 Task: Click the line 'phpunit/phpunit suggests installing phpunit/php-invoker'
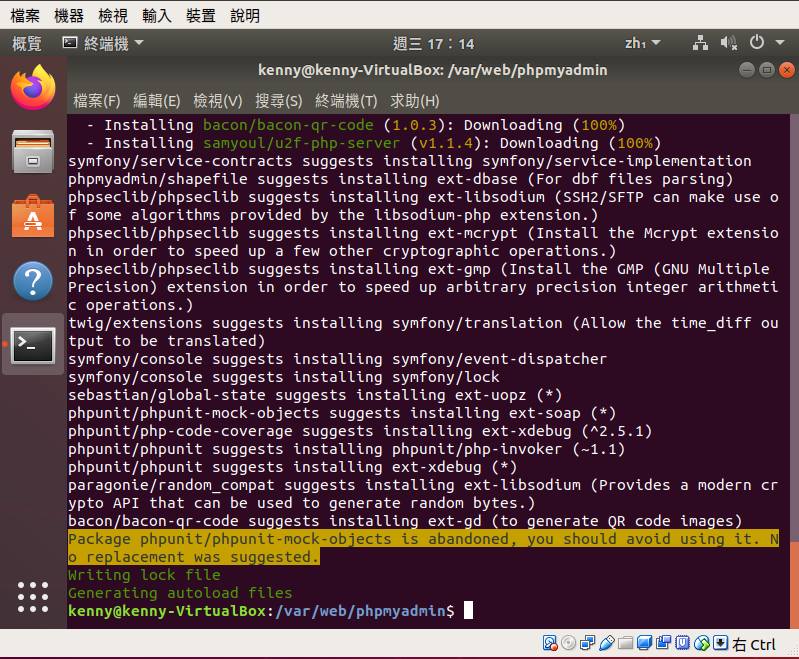(x=347, y=449)
